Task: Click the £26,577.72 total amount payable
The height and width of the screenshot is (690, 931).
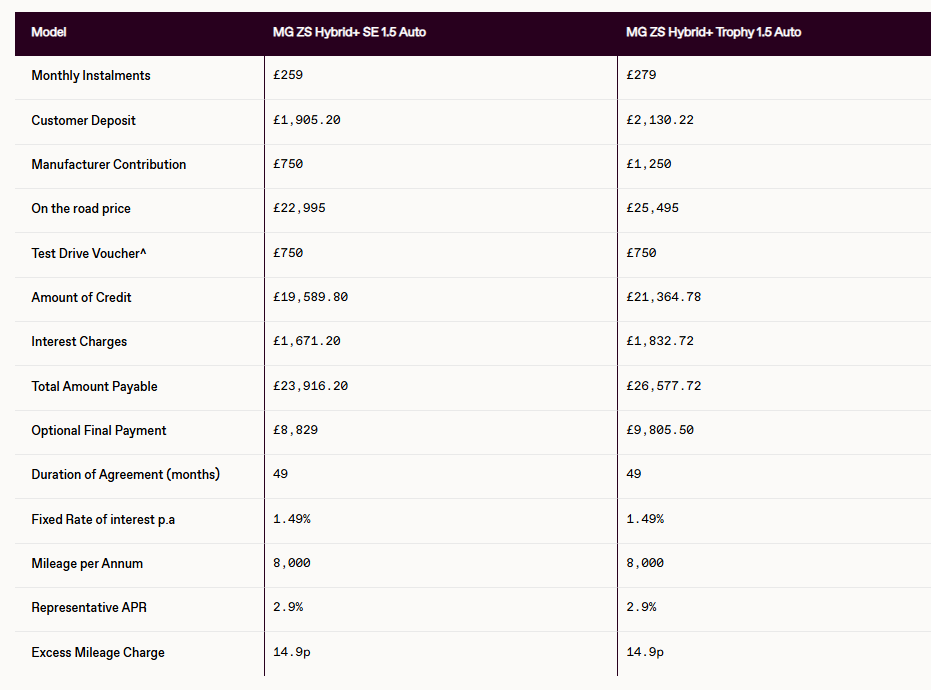Action: 664,386
